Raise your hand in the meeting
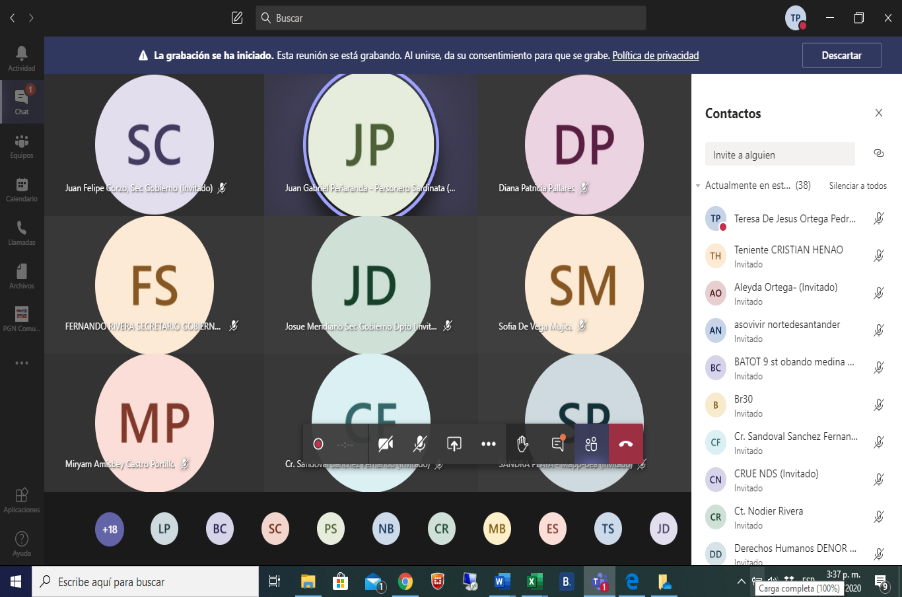The width and height of the screenshot is (902, 597). pos(522,444)
